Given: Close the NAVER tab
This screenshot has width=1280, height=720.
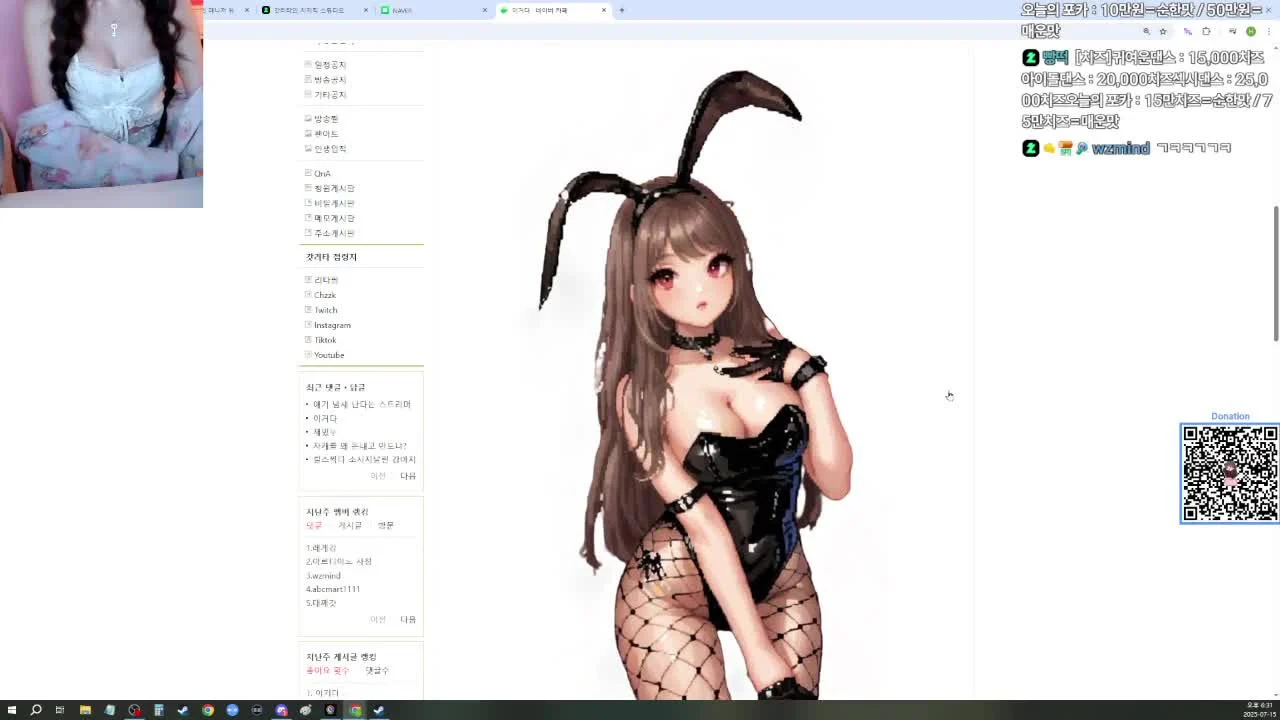Looking at the screenshot, I should click(485, 10).
